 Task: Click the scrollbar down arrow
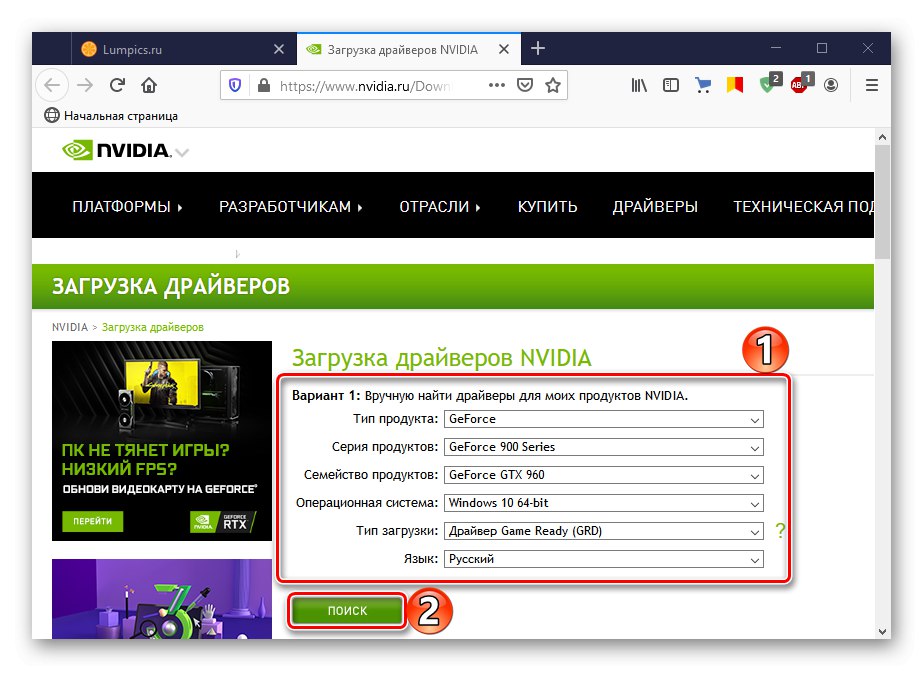pyautogui.click(x=882, y=631)
